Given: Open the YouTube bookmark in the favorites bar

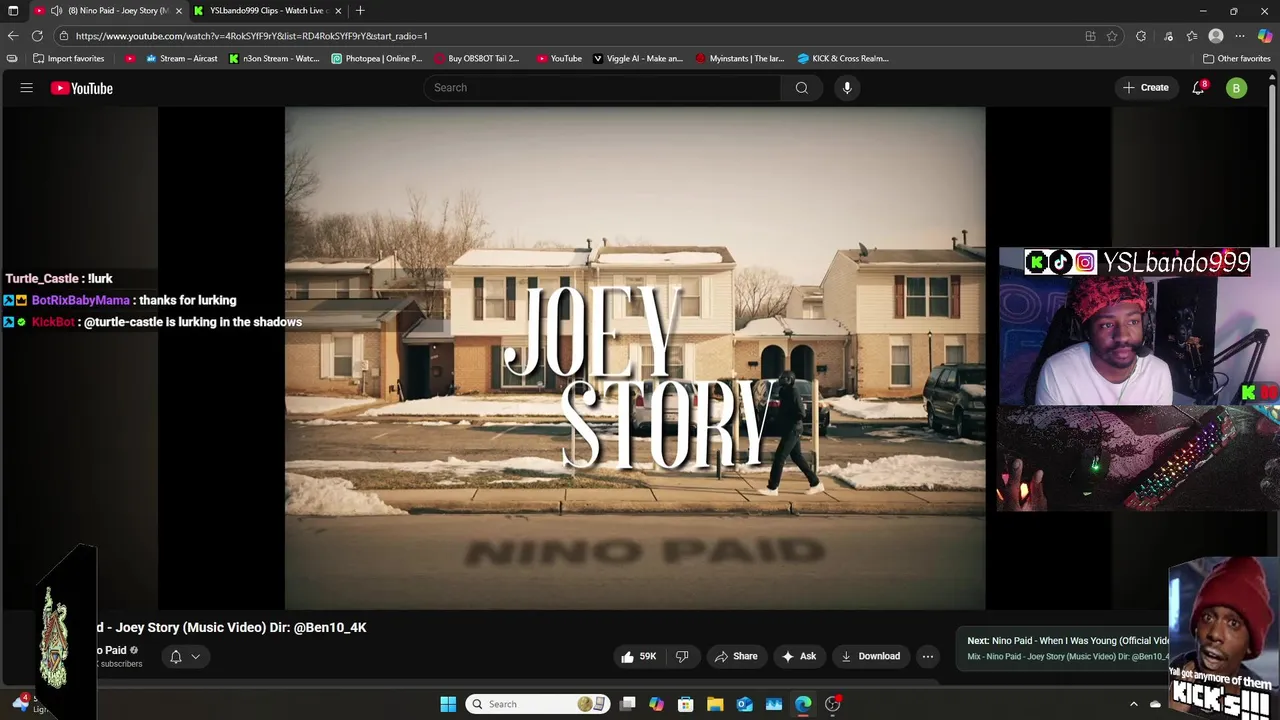Looking at the screenshot, I should pyautogui.click(x=559, y=58).
